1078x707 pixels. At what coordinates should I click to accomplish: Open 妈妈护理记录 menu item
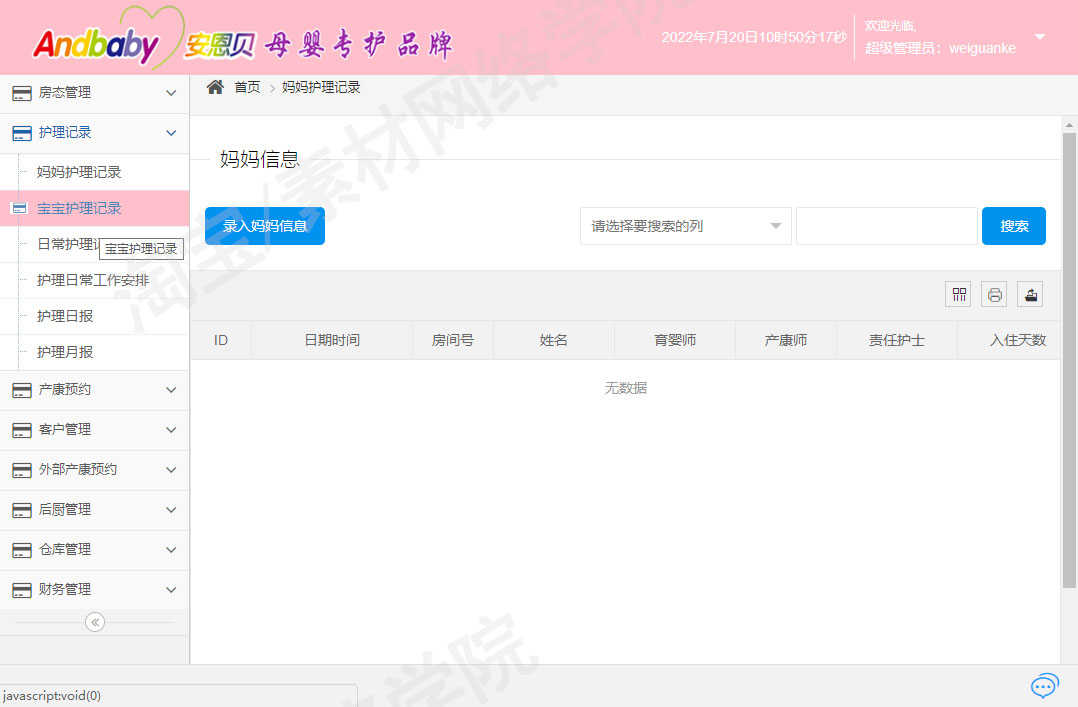coord(79,172)
